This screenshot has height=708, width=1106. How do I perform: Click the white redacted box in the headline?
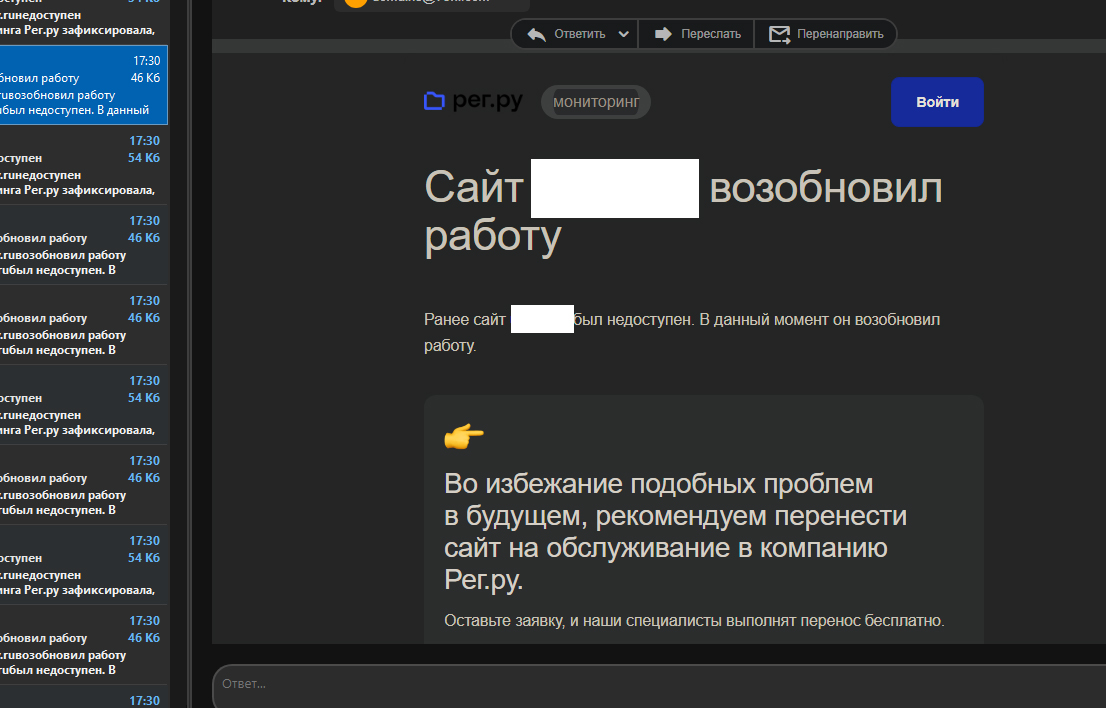(614, 188)
